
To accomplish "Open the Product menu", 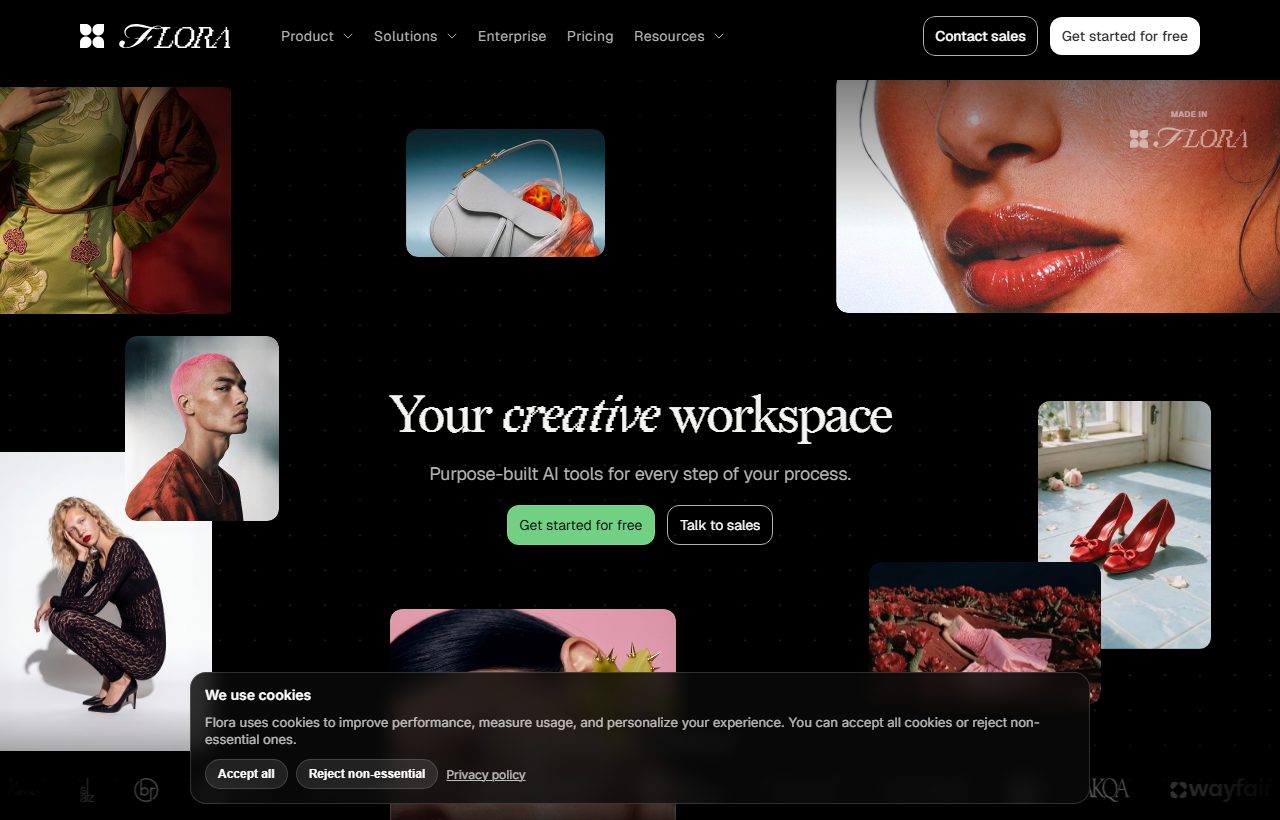I will coord(317,36).
